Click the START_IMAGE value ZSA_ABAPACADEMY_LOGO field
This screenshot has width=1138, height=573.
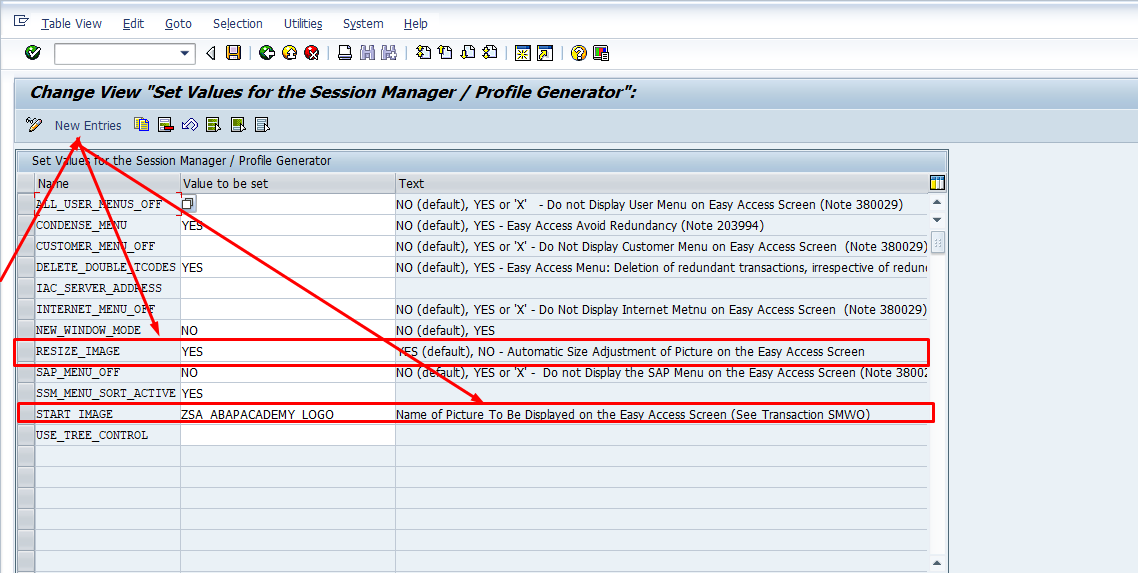pos(287,414)
